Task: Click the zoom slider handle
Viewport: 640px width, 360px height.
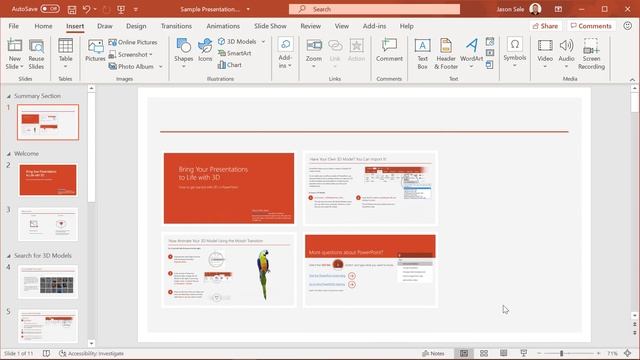Action: (561, 353)
